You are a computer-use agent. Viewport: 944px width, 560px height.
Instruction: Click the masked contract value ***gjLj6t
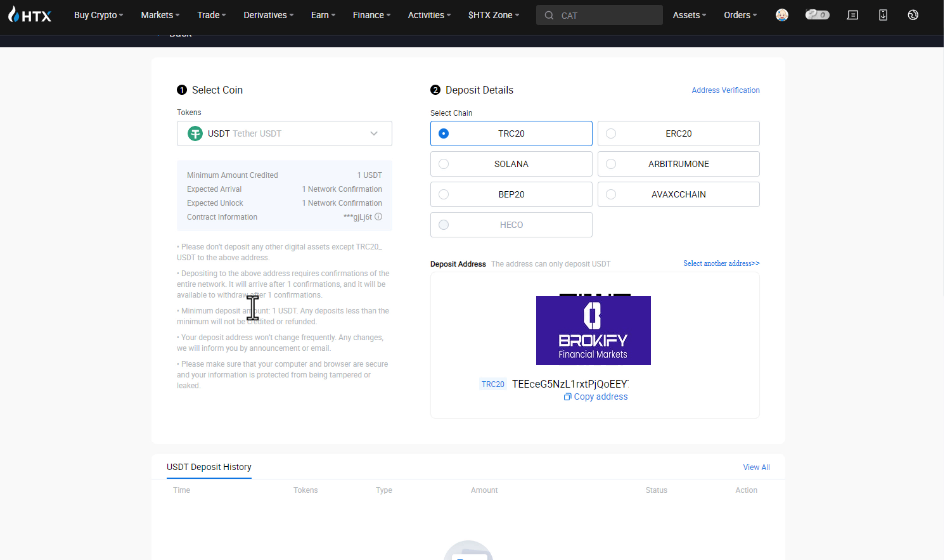pos(358,217)
